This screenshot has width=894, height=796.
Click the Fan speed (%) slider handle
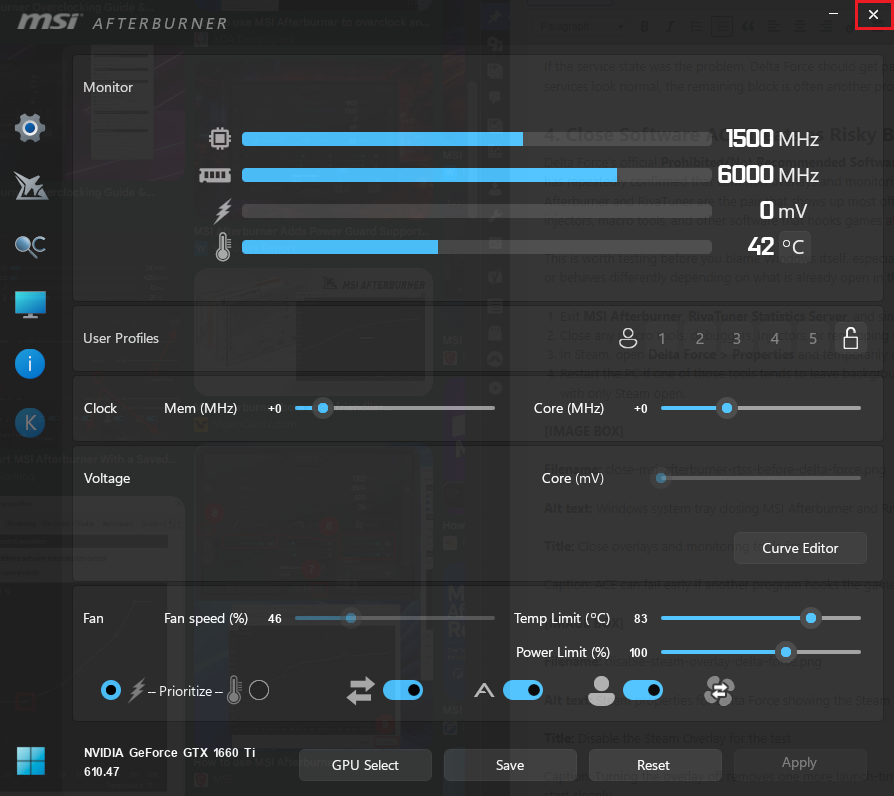(351, 618)
